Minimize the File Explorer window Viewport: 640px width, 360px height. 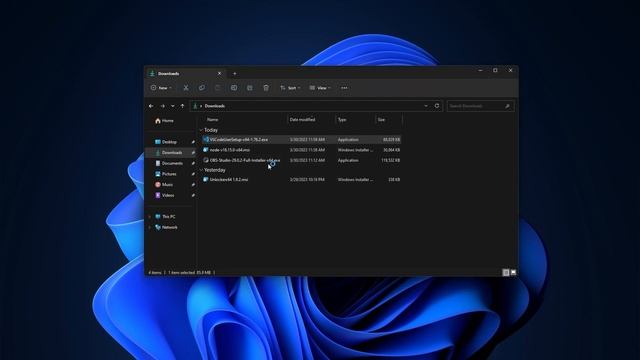(x=480, y=70)
